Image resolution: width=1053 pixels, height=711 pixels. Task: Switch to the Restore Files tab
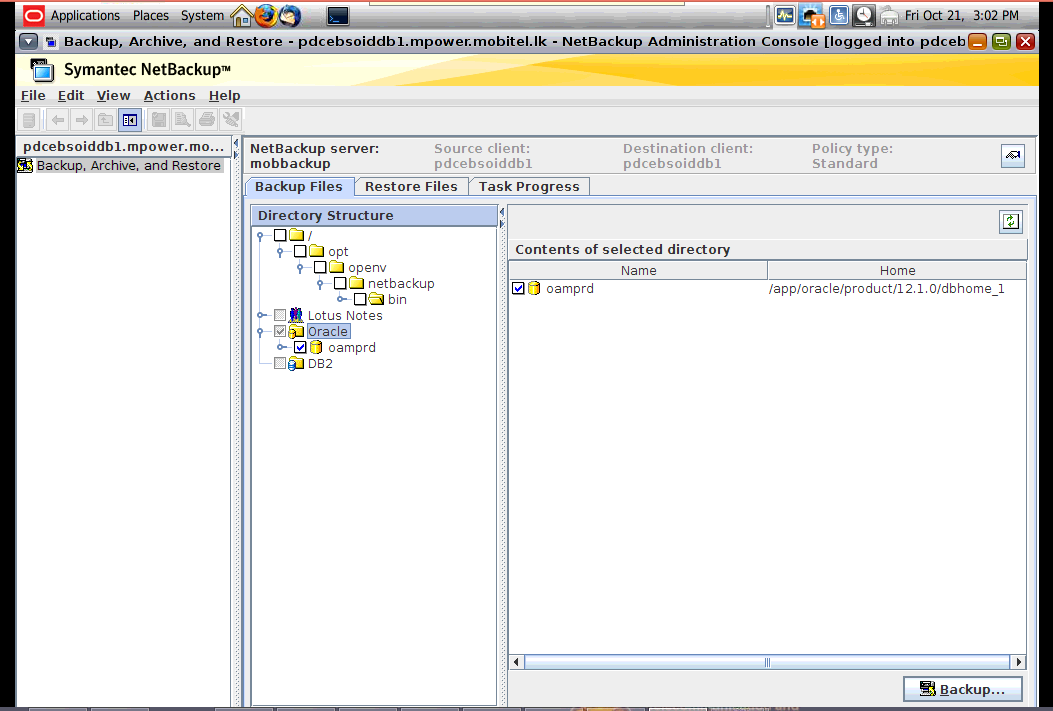411,186
